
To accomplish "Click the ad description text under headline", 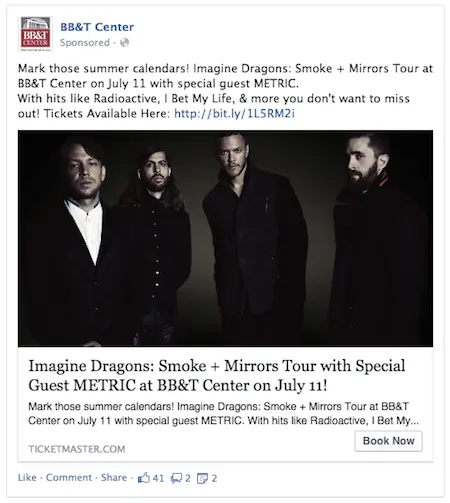I will pyautogui.click(x=223, y=413).
